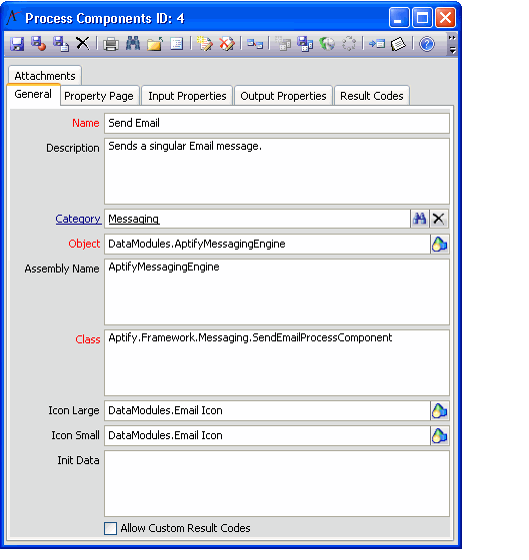The width and height of the screenshot is (529, 560).
Task: Click the tilted note card icon
Action: pos(398,44)
